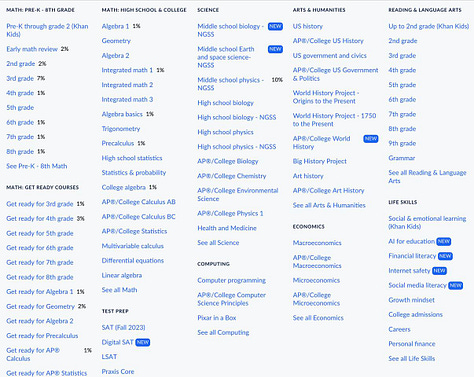Viewport: 474px width, 377px height.
Task: Click See Pre-K - 8th Math link
Action: pos(37,166)
